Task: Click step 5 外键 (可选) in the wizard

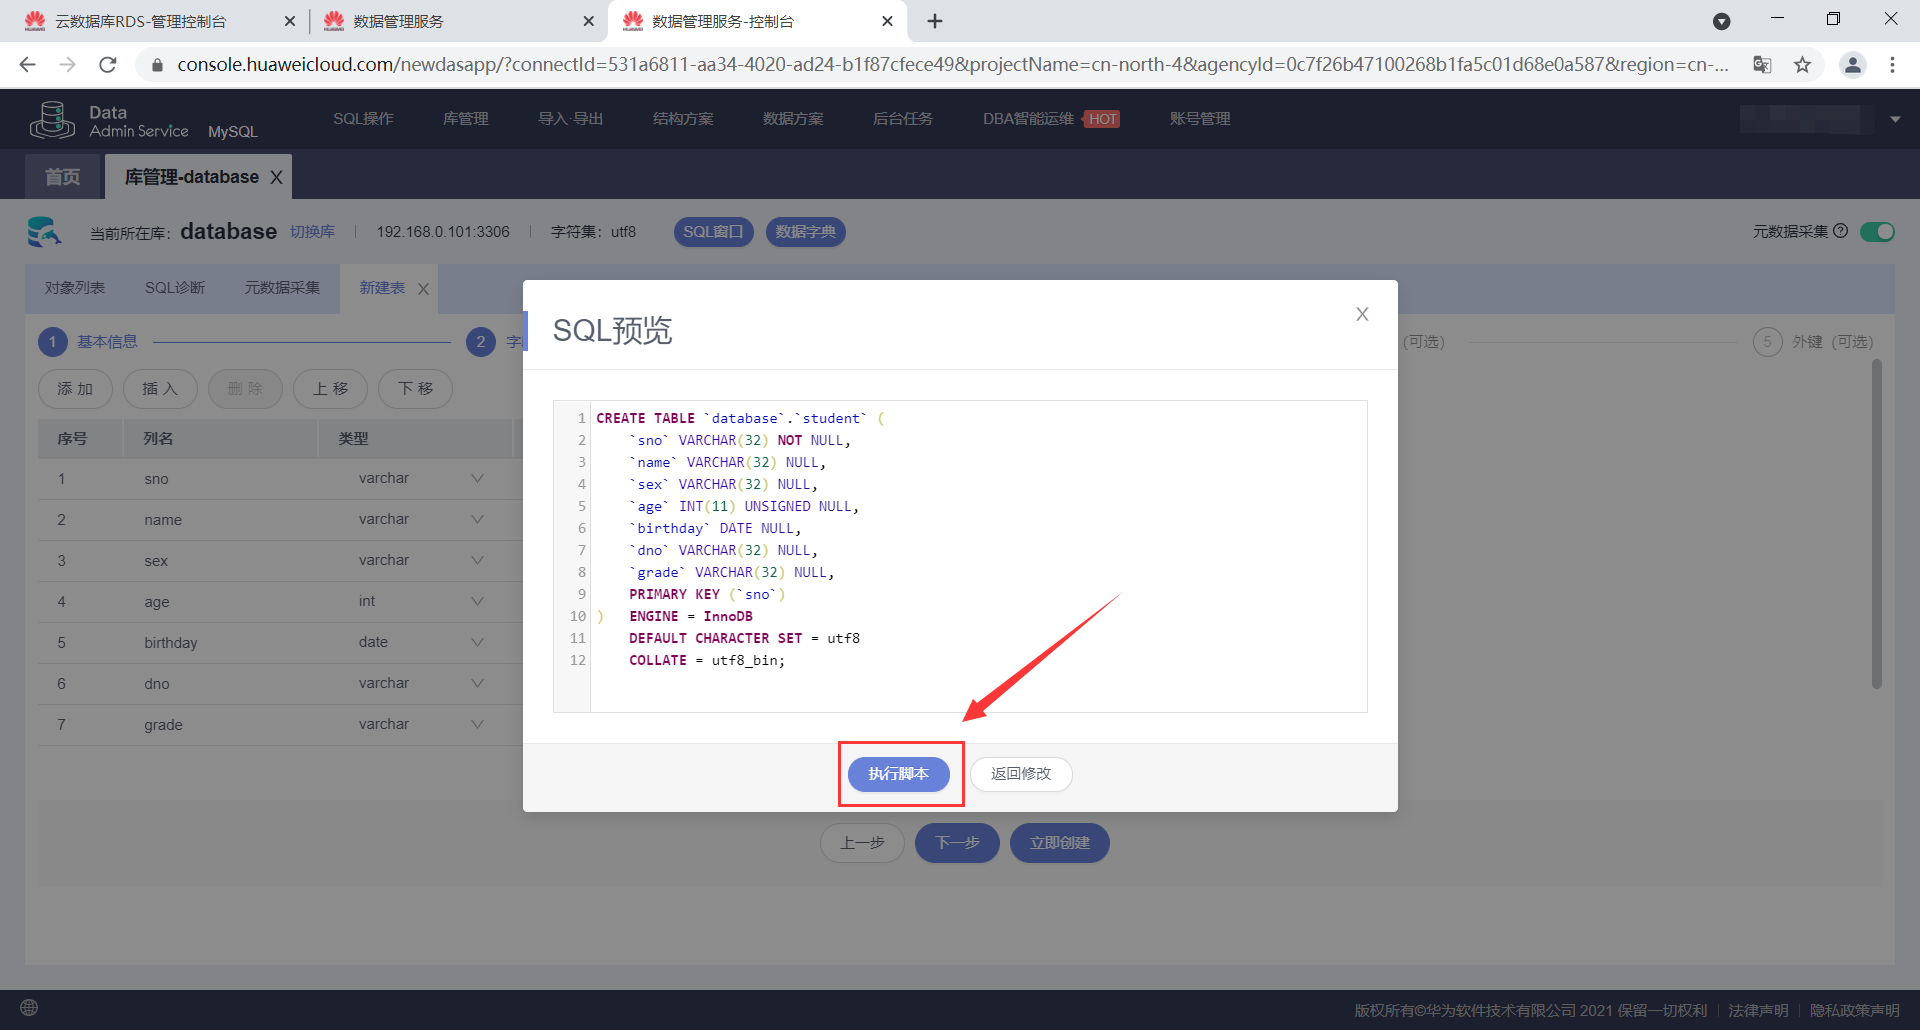Action: pyautogui.click(x=1813, y=342)
